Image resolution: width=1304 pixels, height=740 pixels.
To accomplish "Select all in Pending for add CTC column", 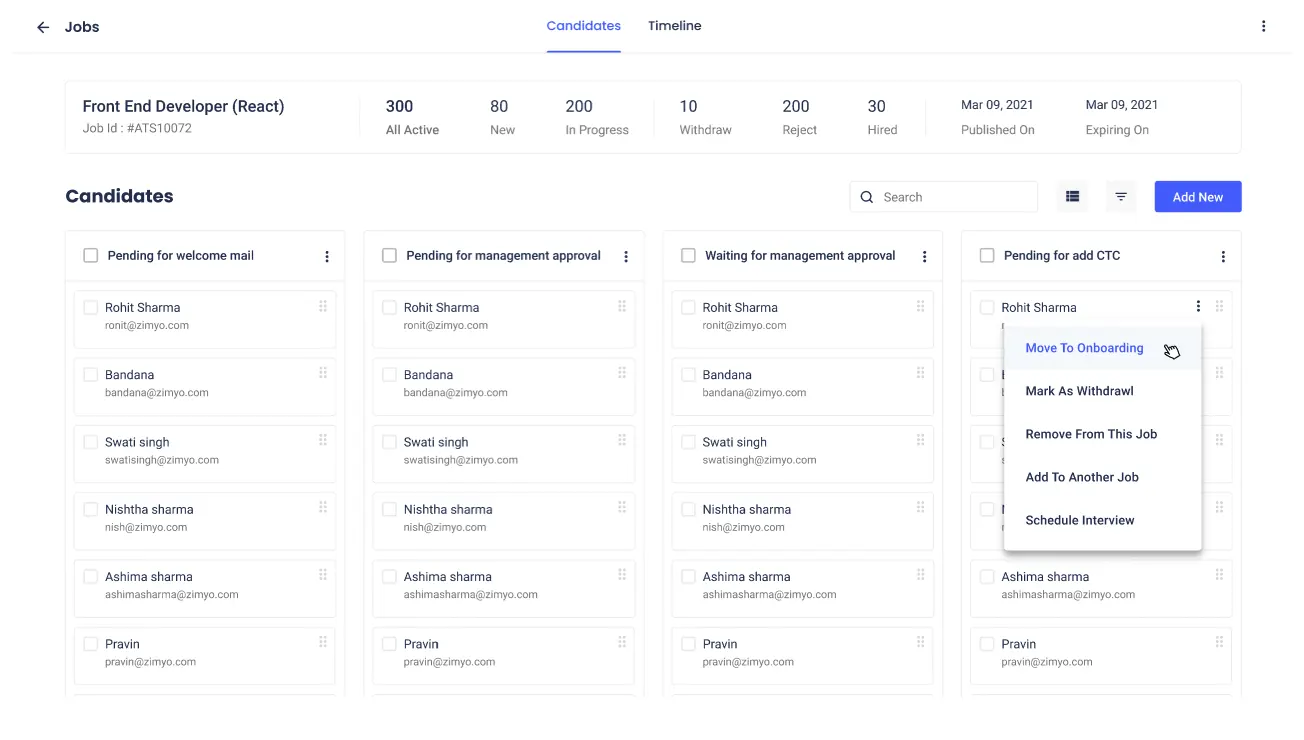I will click(x=987, y=256).
